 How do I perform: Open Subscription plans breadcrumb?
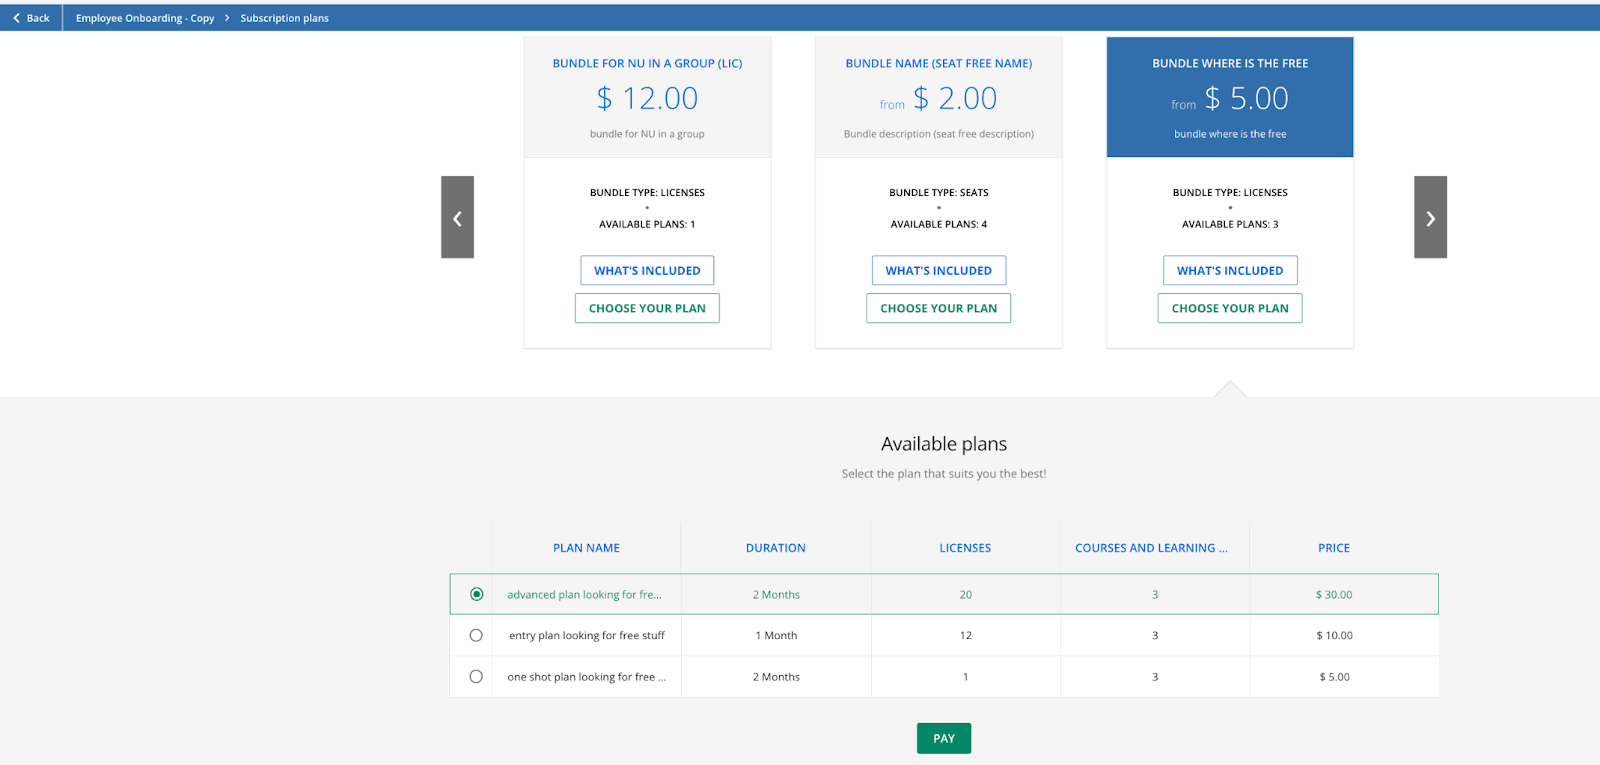pyautogui.click(x=284, y=18)
